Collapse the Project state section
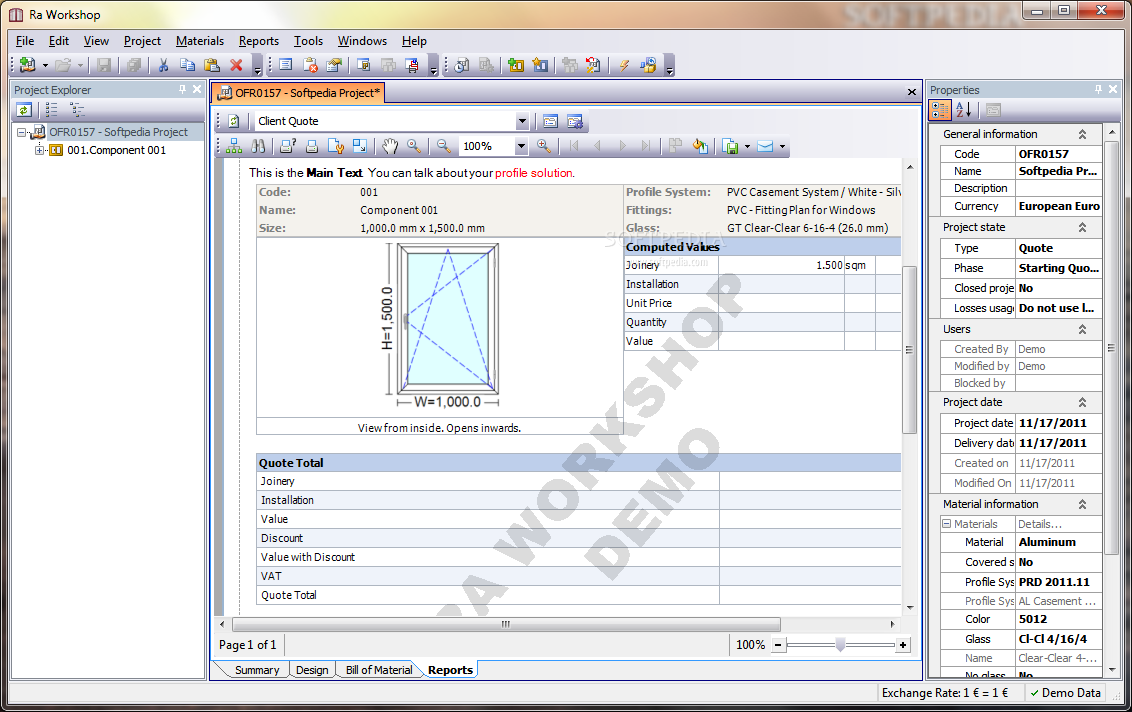 click(x=1082, y=227)
